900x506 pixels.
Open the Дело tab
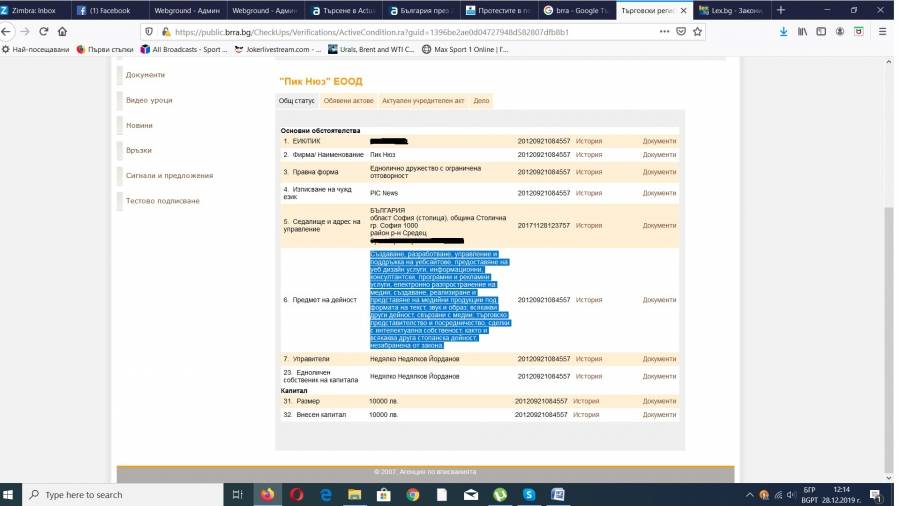[481, 101]
